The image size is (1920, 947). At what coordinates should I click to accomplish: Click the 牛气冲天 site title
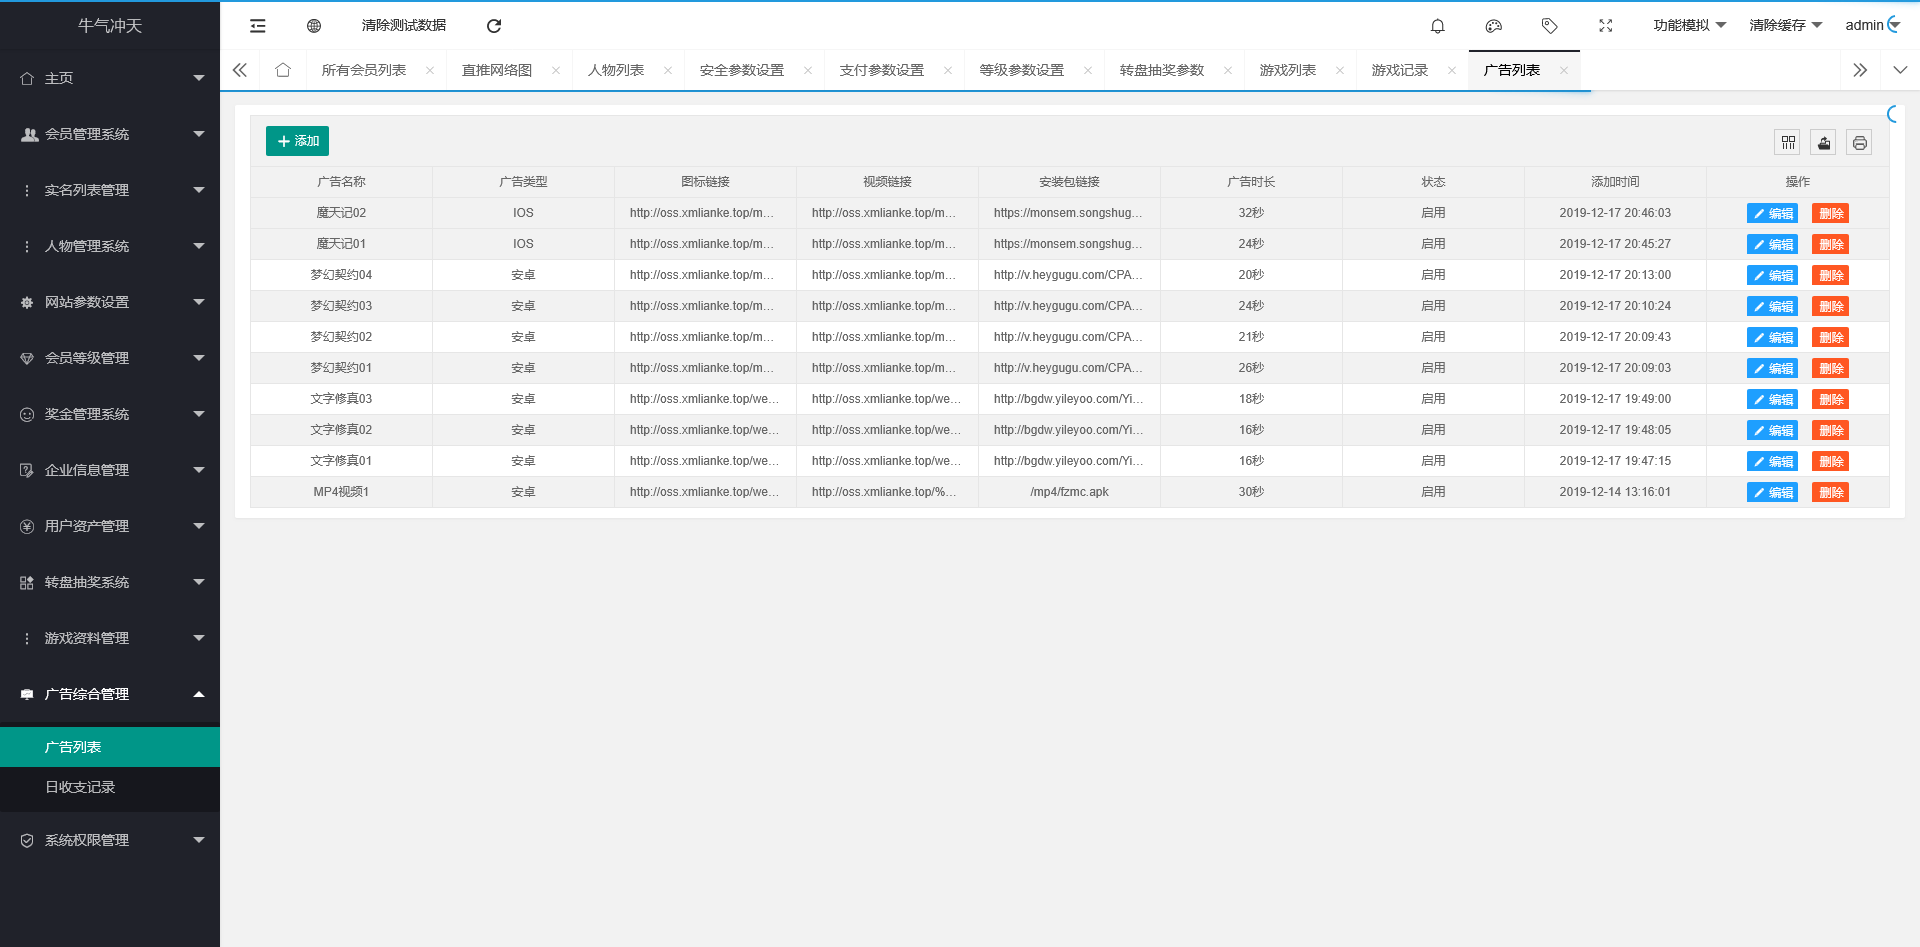110,26
